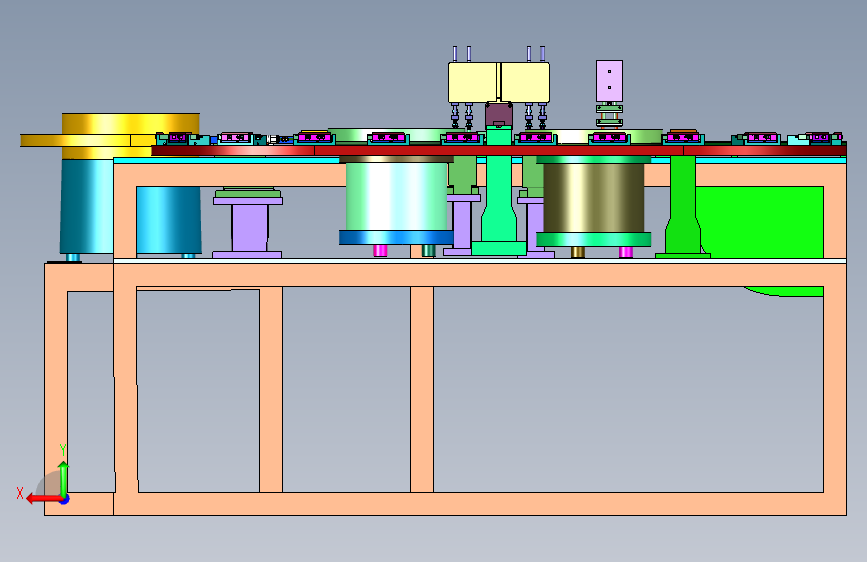Select the green flange under olive drum

pyautogui.click(x=593, y=239)
